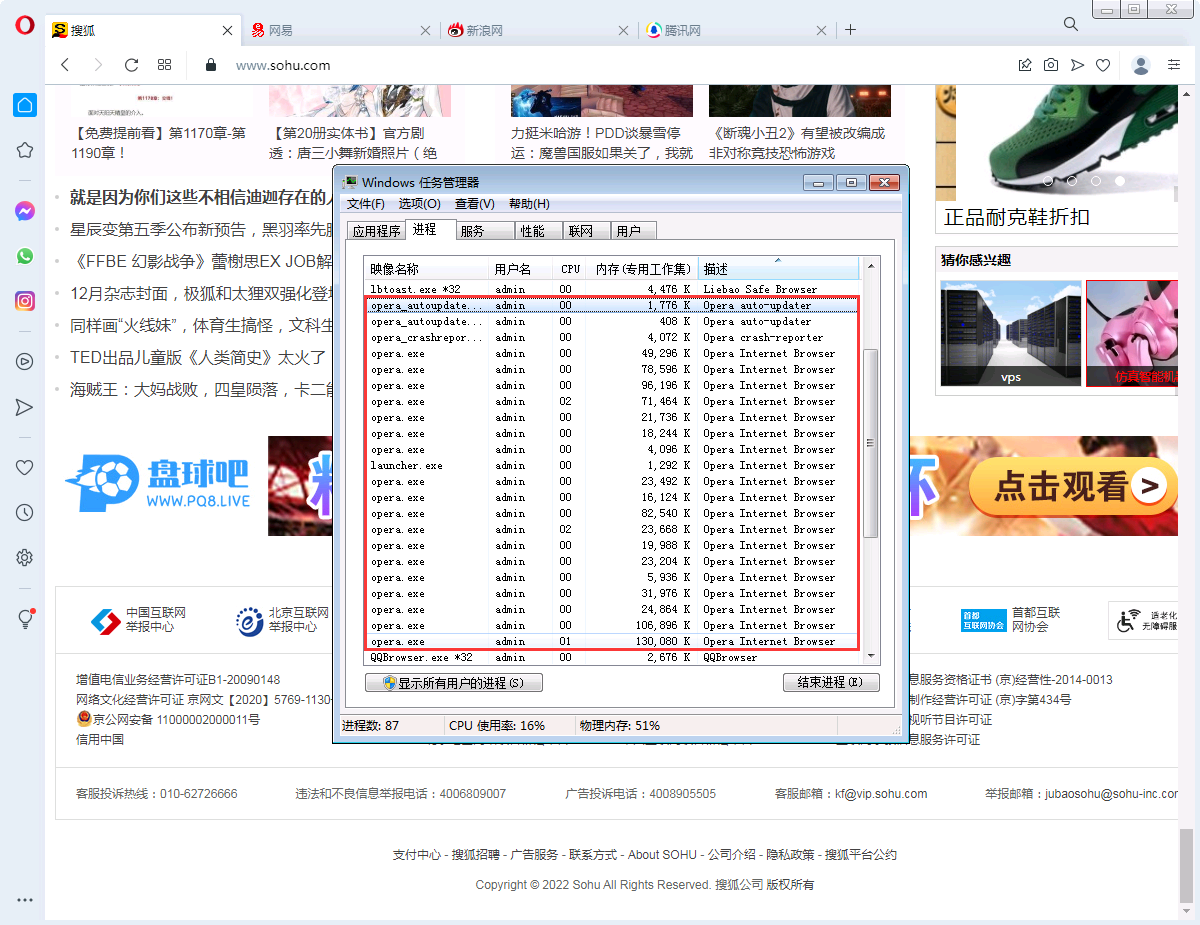This screenshot has width=1200, height=925.
Task: Switch to the 网易 browser tab
Action: tap(341, 30)
